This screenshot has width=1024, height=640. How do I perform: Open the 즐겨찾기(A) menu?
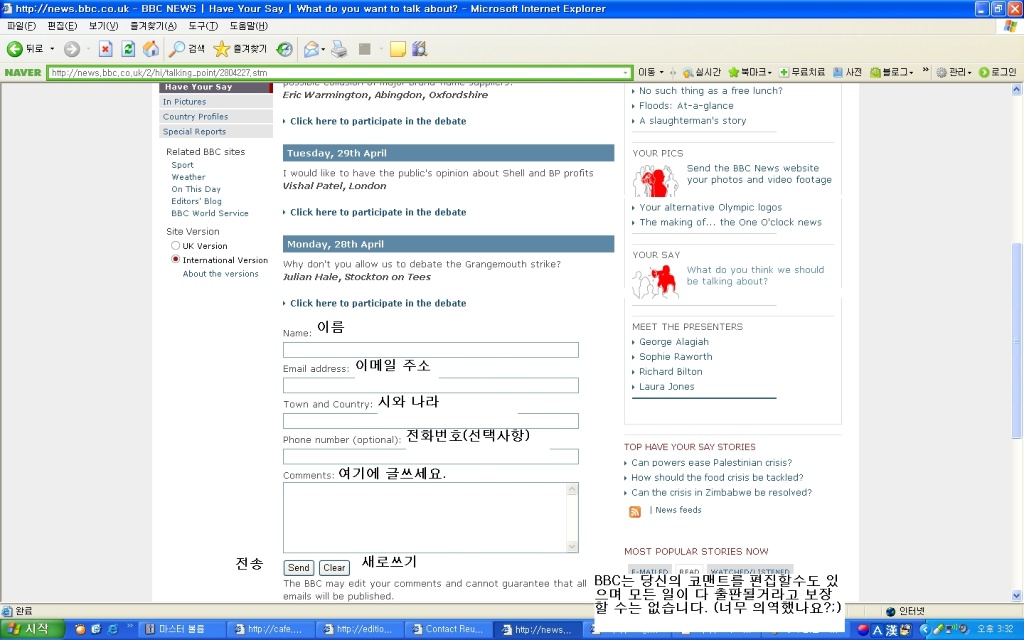[x=153, y=26]
